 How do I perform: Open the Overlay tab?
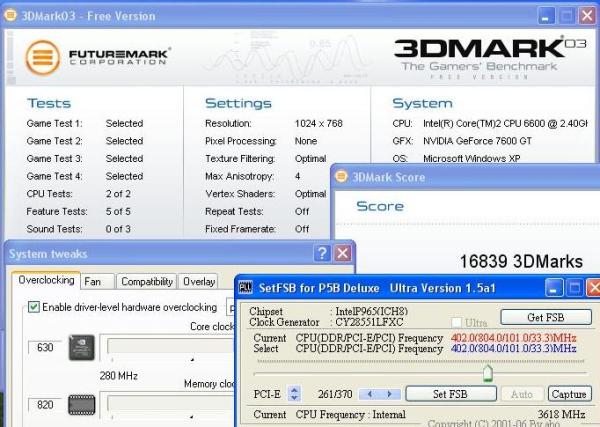[x=199, y=282]
